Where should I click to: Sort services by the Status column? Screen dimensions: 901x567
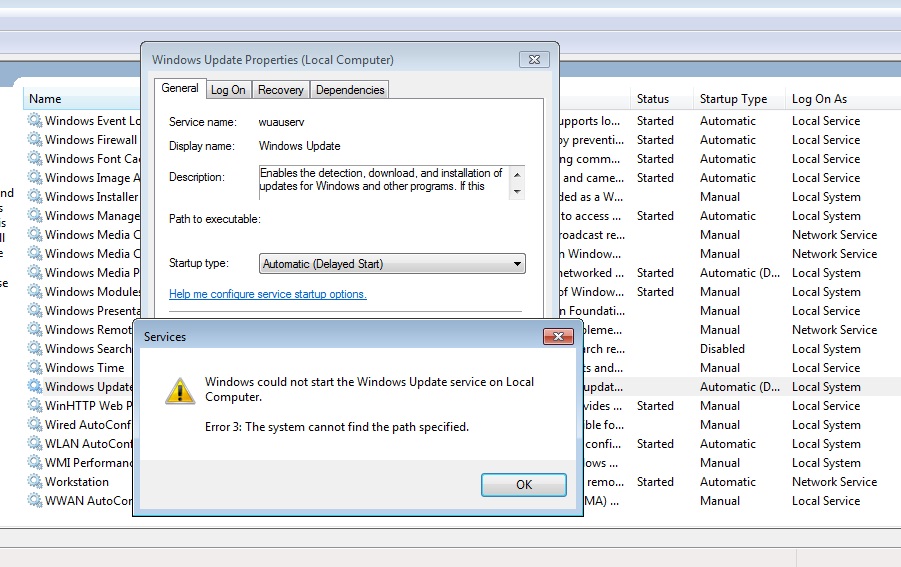tap(661, 99)
